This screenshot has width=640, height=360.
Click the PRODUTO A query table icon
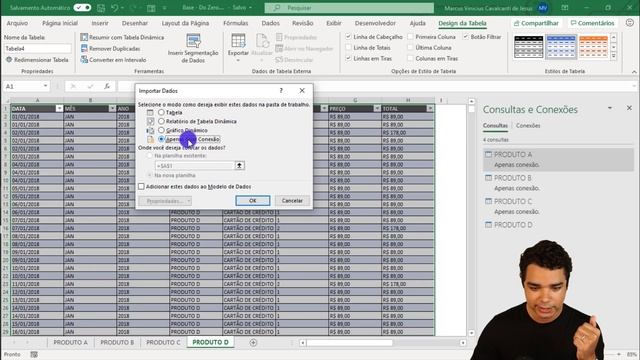488,154
